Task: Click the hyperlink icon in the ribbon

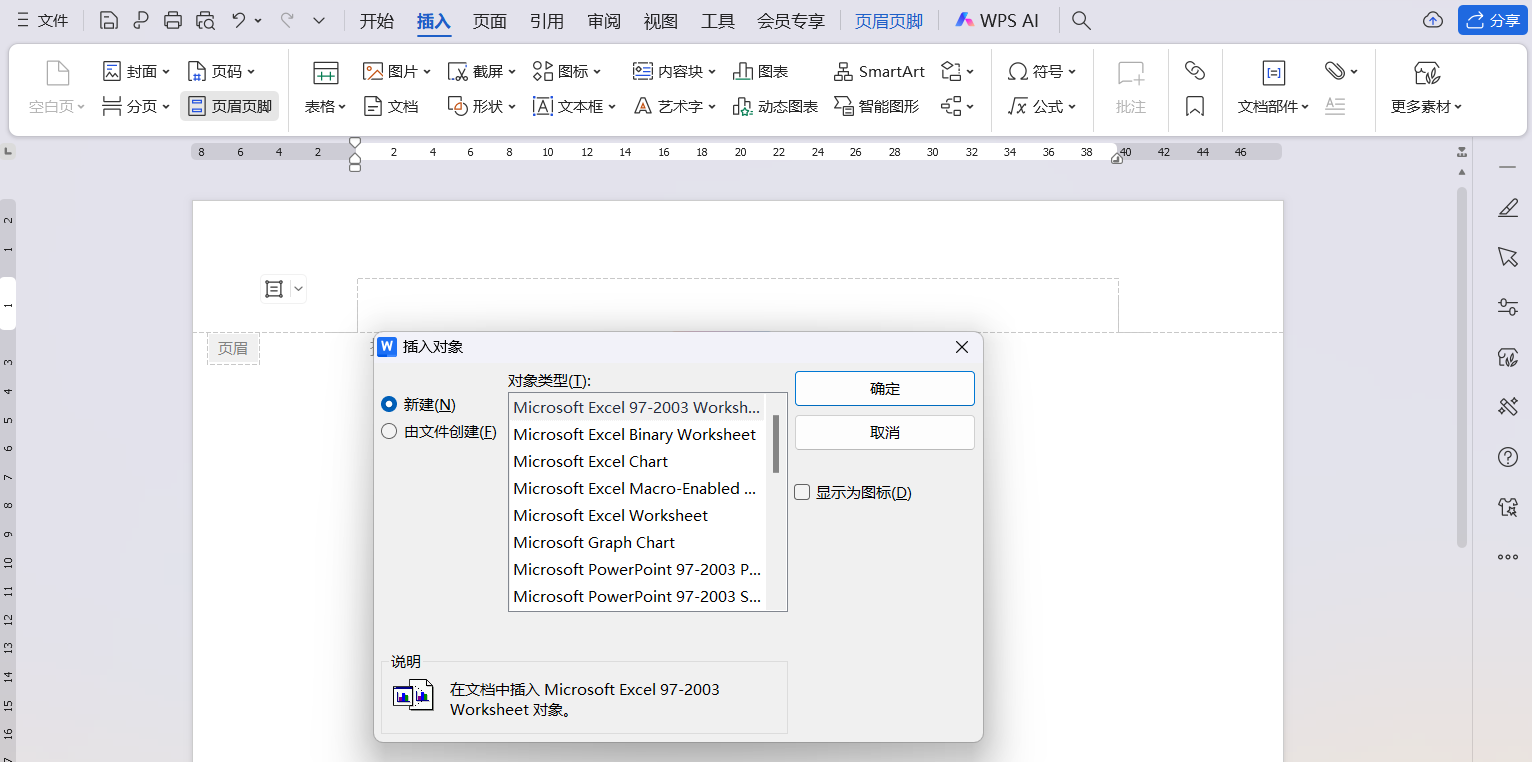Action: (x=1194, y=70)
